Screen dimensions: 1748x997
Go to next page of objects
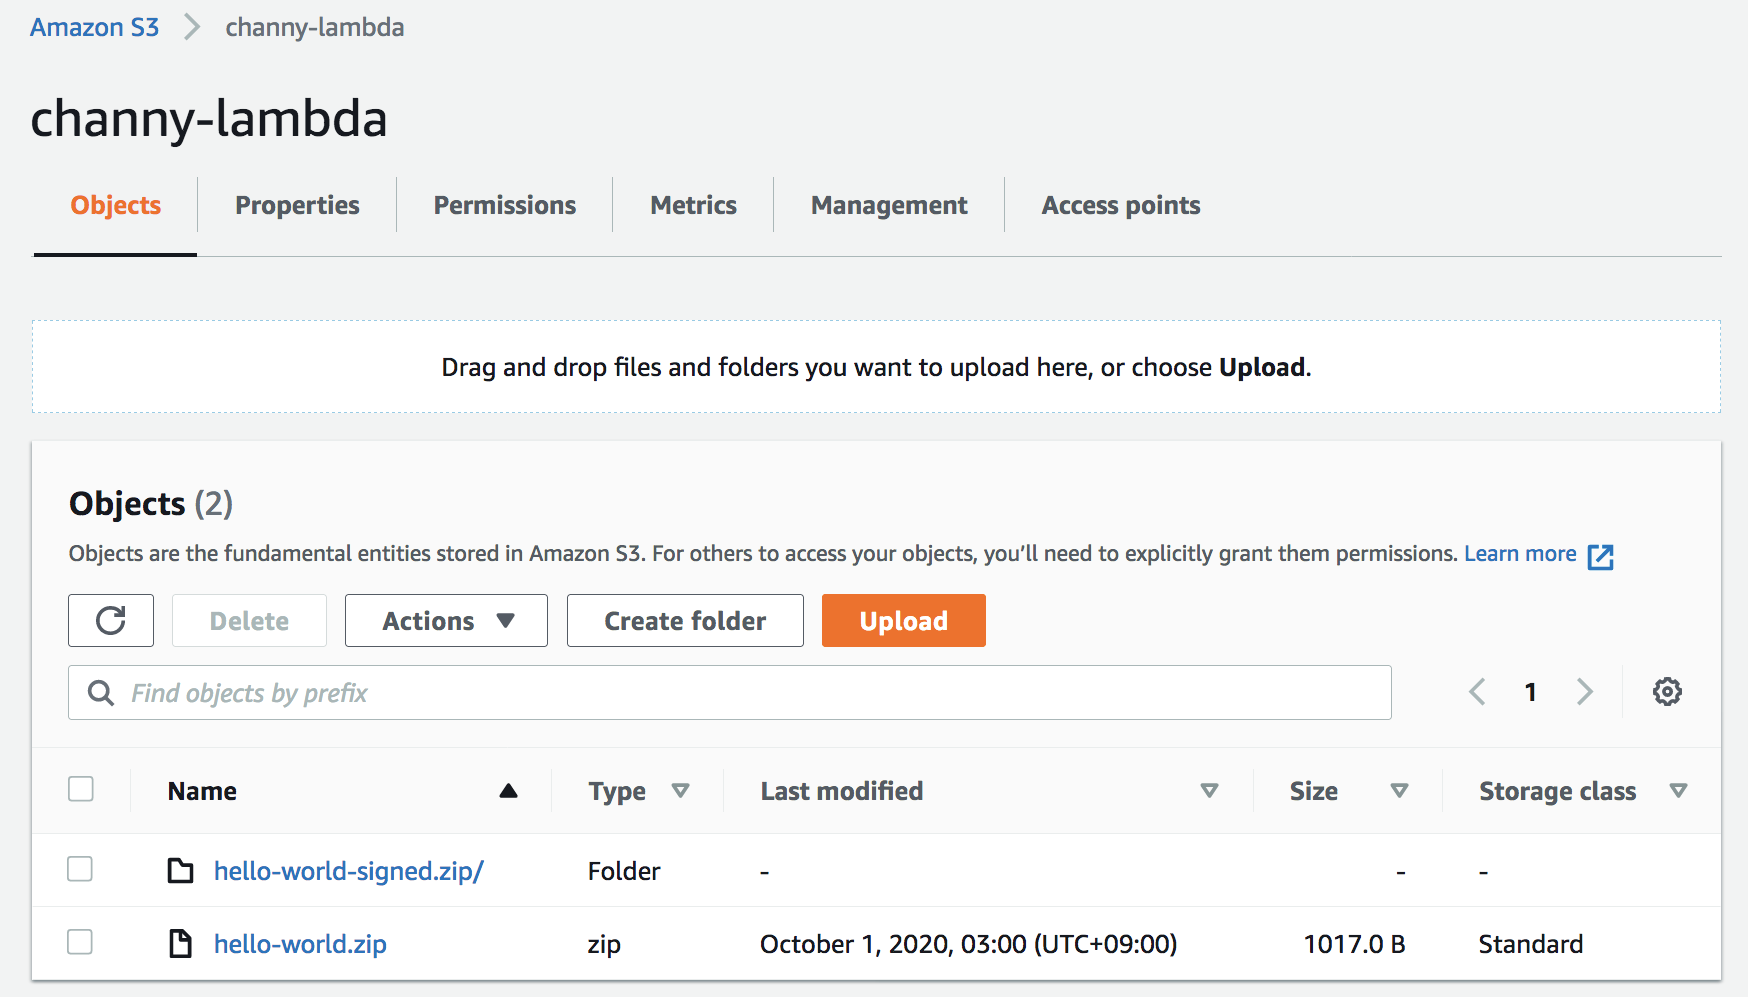click(1584, 692)
